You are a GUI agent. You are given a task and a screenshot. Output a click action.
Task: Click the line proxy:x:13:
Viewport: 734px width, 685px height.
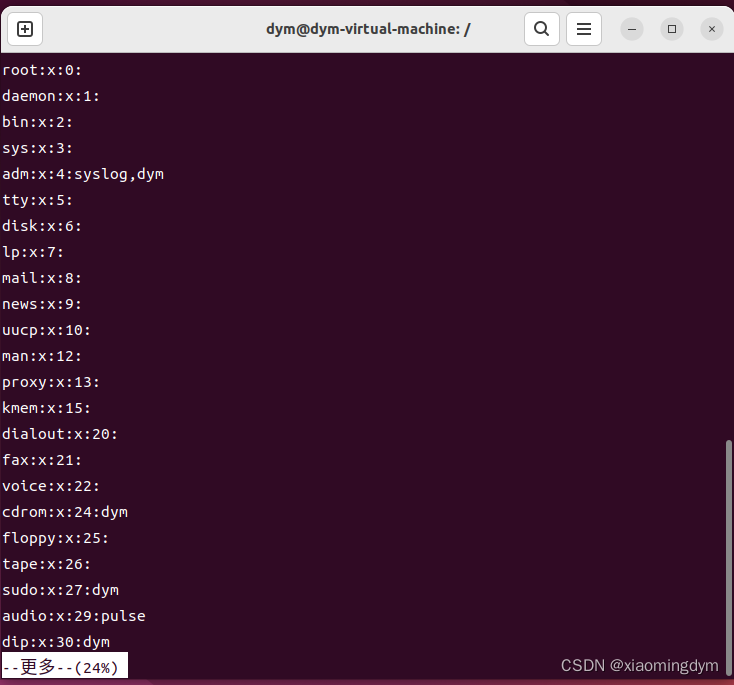coord(51,382)
